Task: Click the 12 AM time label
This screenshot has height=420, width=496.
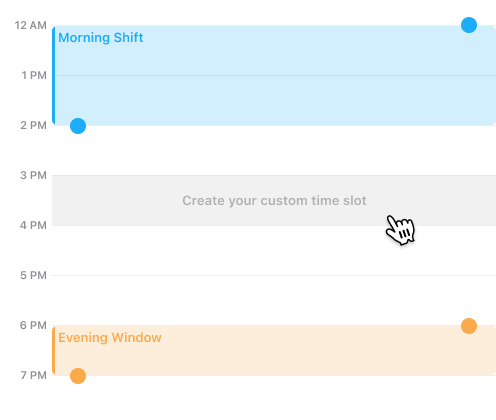Action: (x=30, y=25)
